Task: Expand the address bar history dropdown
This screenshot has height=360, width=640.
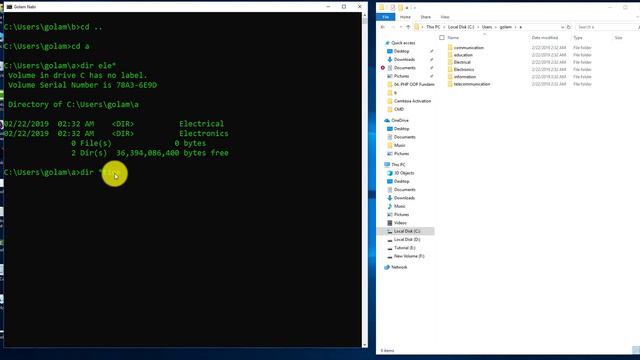Action: tap(562, 27)
